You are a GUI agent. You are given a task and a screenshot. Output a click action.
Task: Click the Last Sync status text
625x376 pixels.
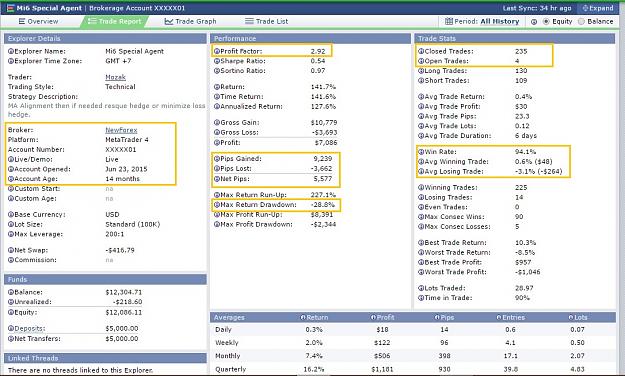tap(537, 8)
